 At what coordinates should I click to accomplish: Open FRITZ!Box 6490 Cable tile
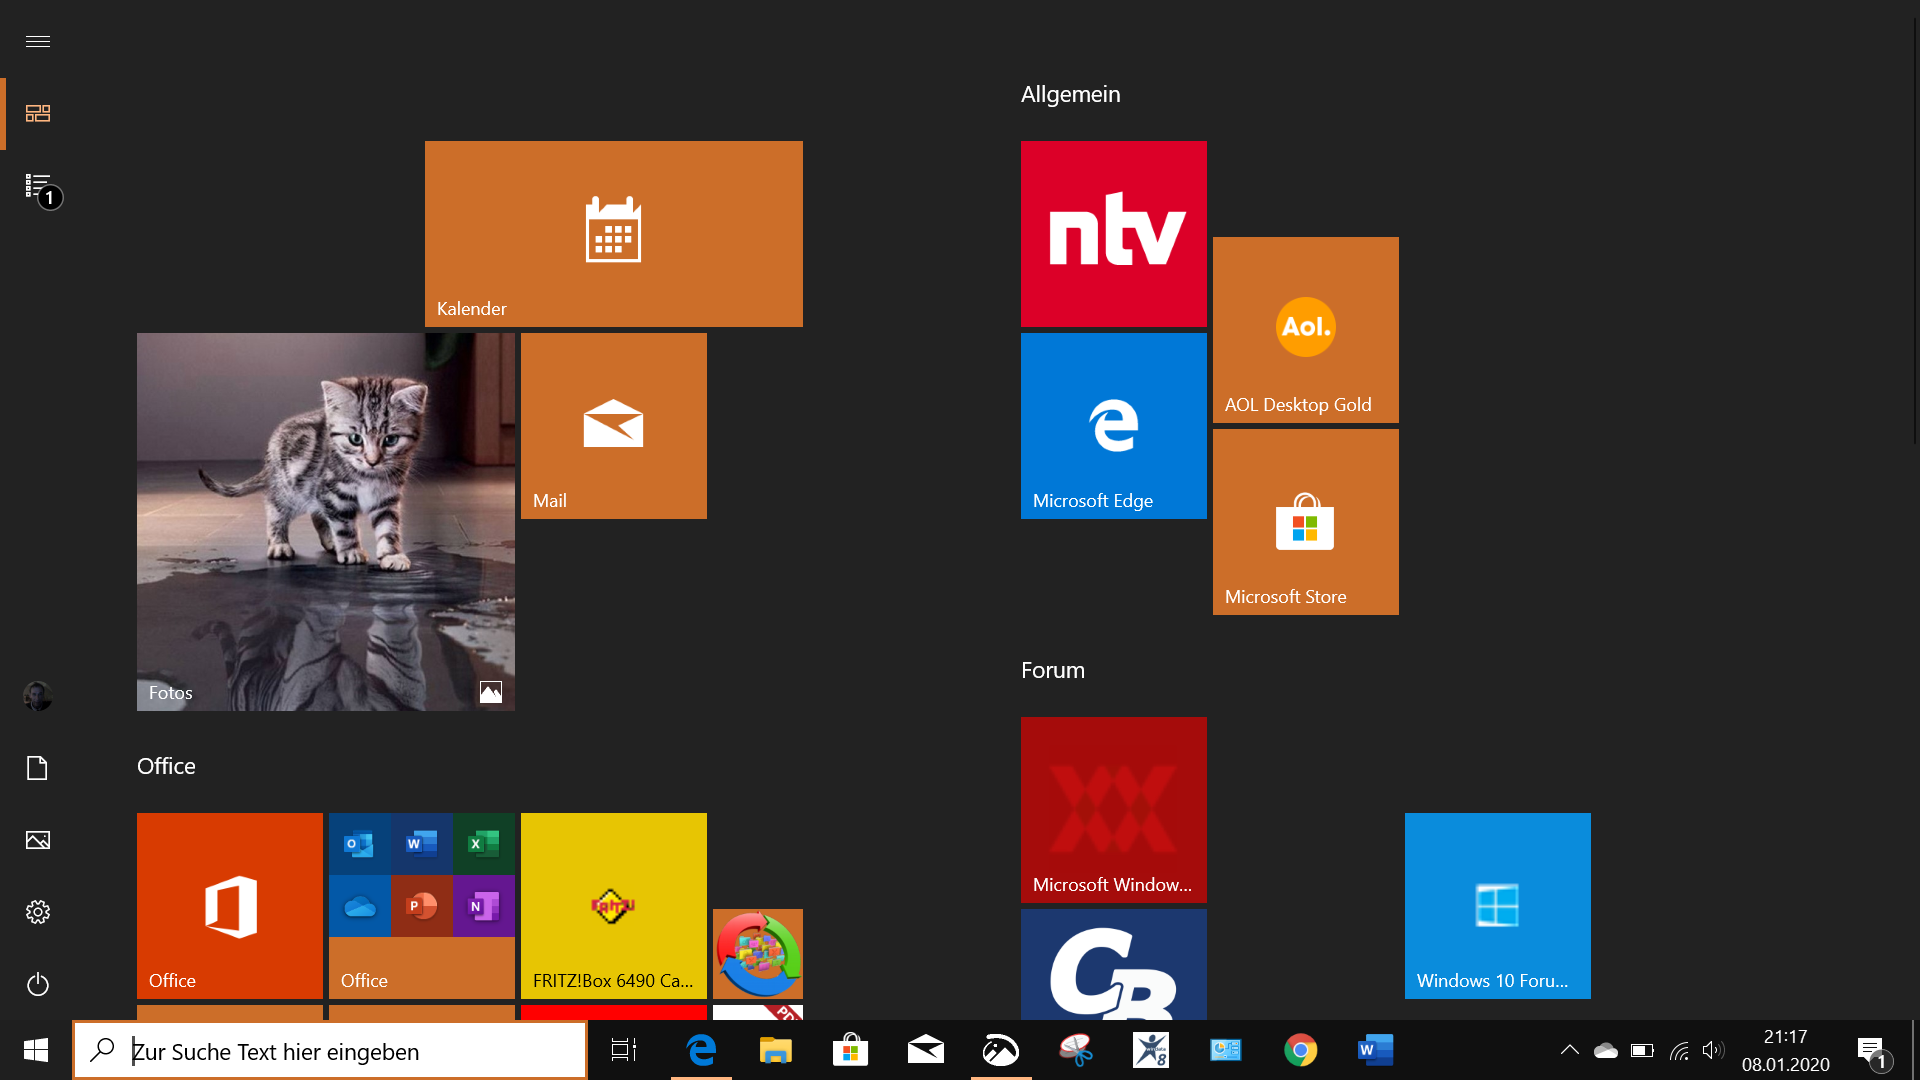tap(613, 905)
